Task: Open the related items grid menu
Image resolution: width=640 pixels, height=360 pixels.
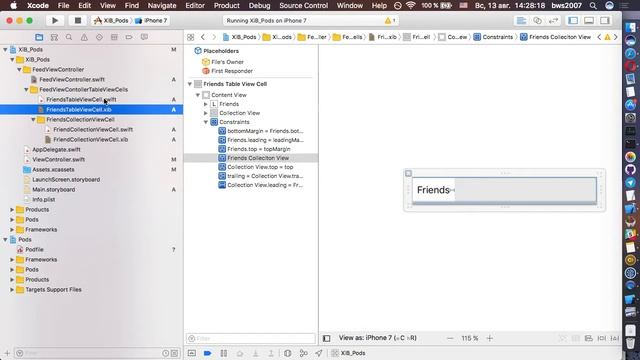Action: point(191,37)
